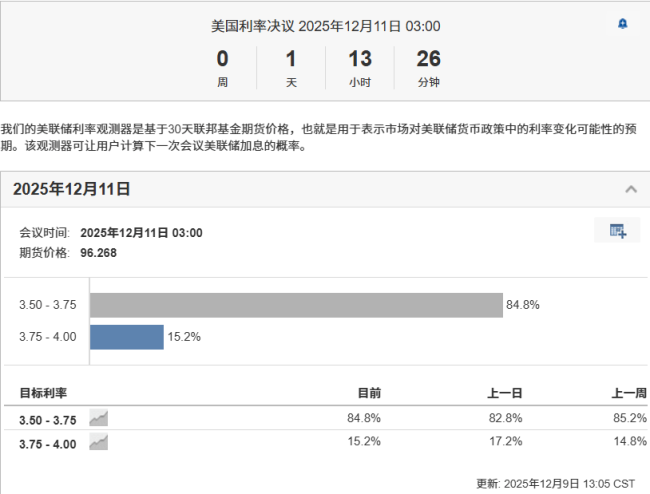Open the chart icon for 3.75 - 4.00
Viewport: 650px width, 494px height.
pos(98,441)
